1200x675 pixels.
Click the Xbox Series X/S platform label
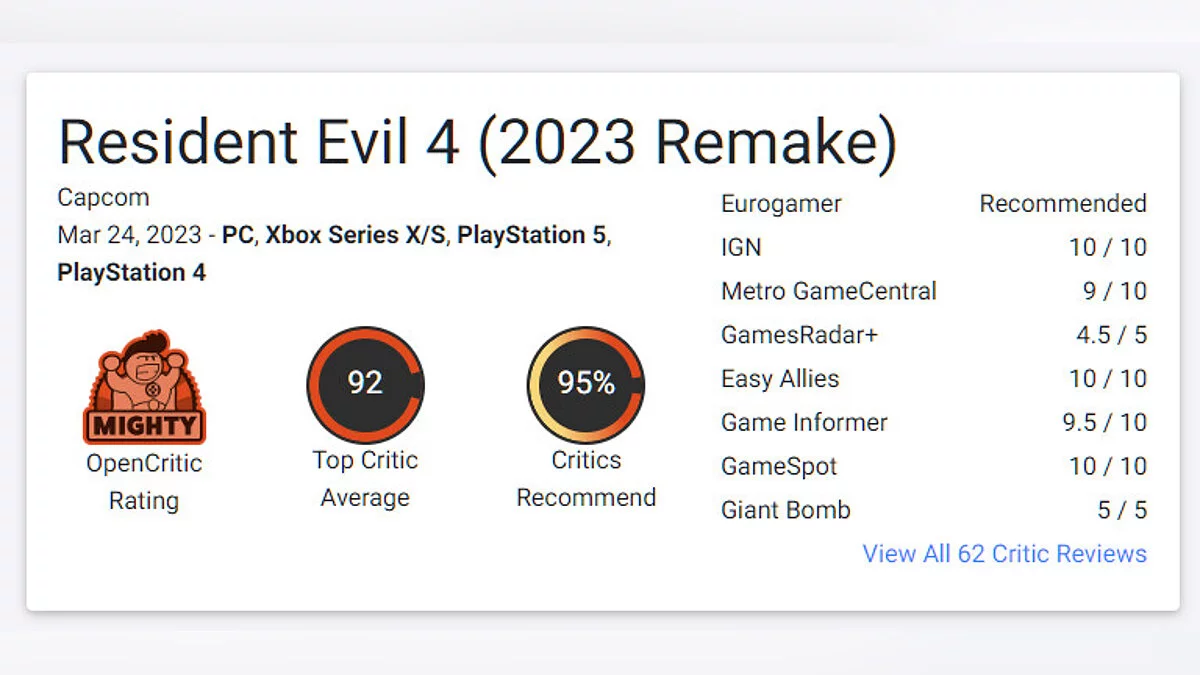pos(354,235)
